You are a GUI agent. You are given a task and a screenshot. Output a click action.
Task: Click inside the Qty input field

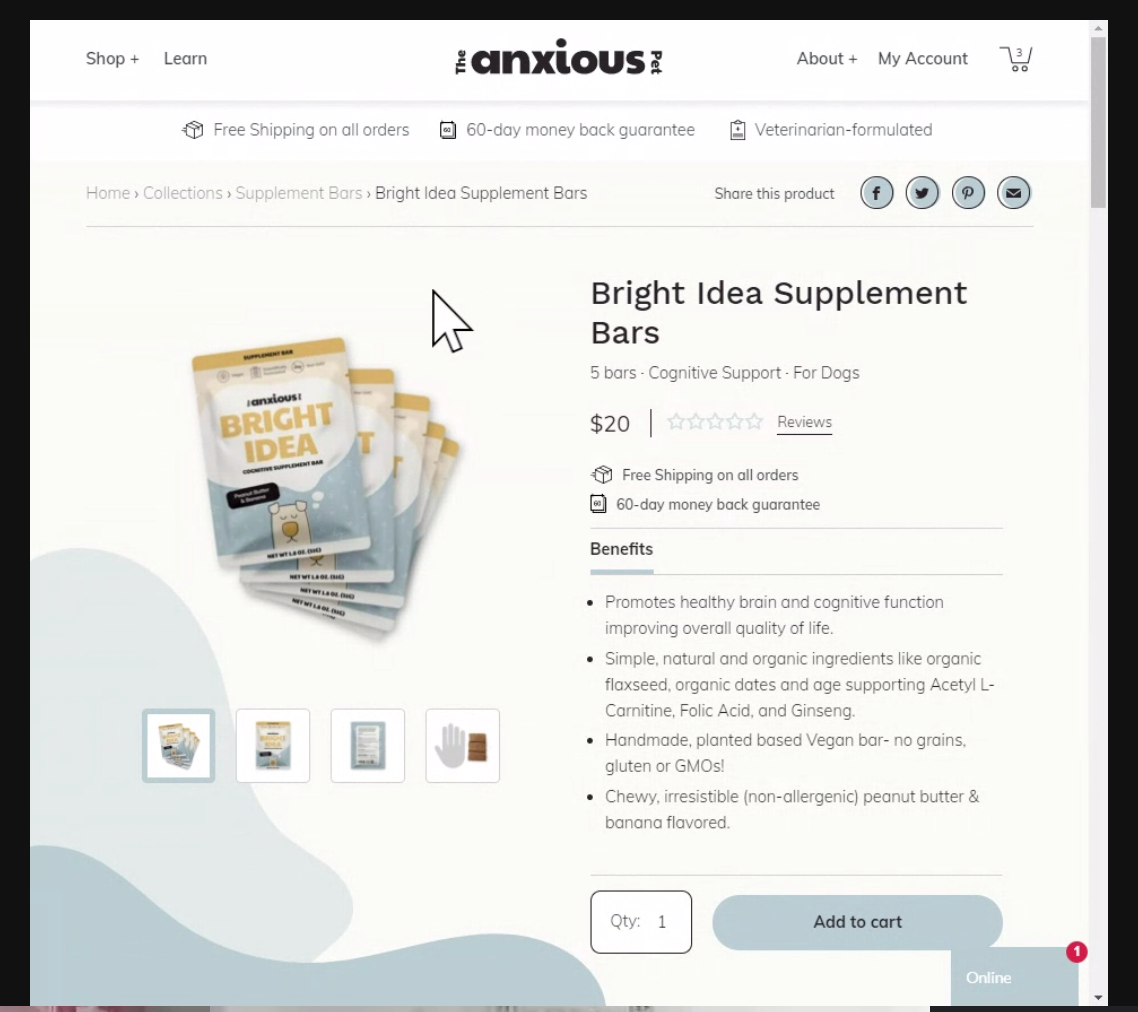click(x=662, y=921)
